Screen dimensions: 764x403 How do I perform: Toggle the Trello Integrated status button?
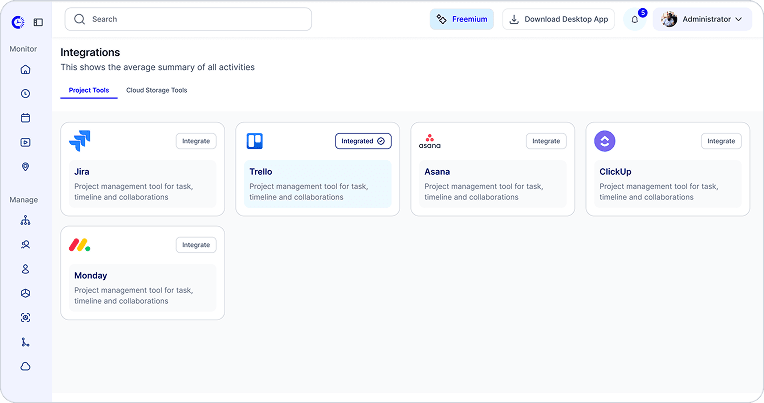363,141
